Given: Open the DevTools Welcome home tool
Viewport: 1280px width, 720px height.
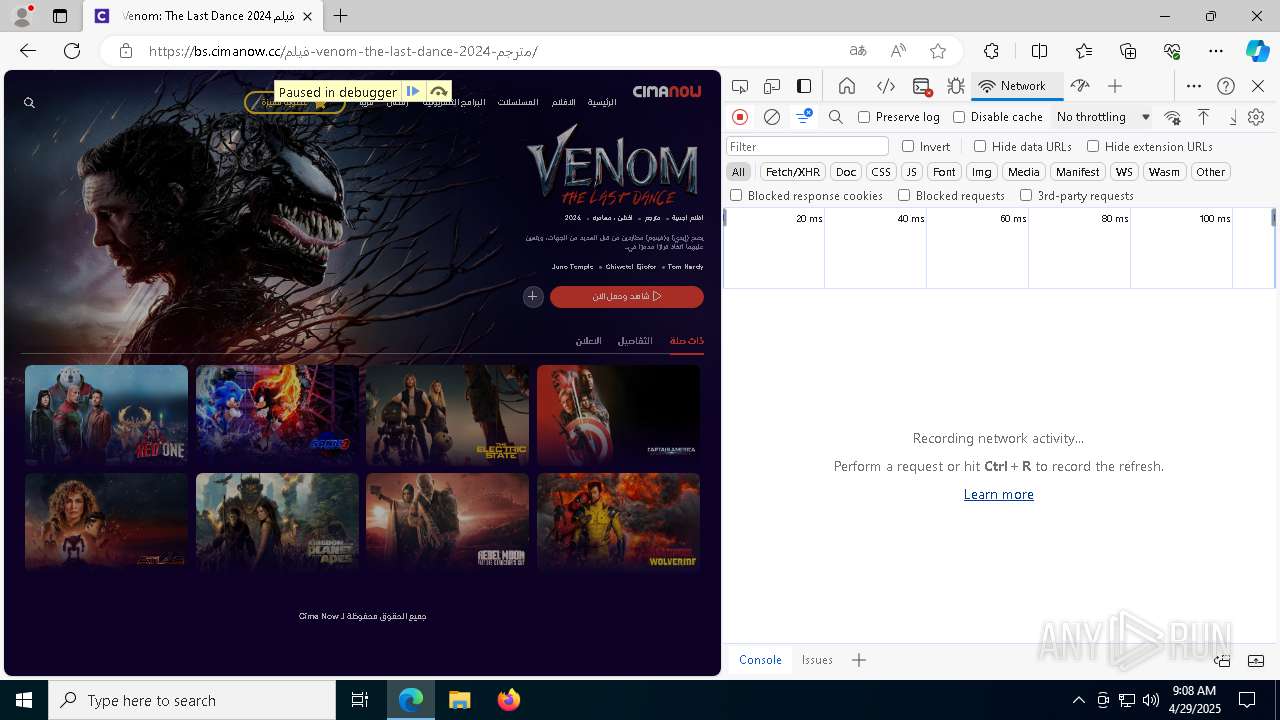Looking at the screenshot, I should click(847, 86).
